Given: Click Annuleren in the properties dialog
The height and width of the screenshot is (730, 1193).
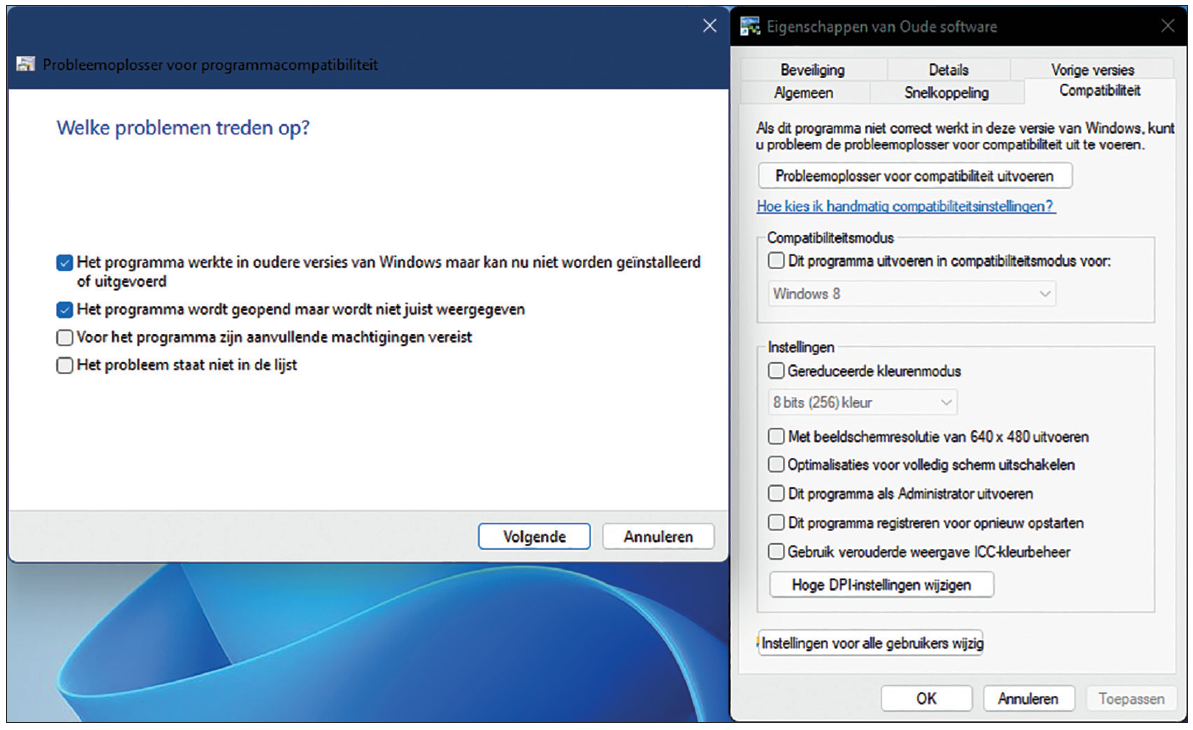Looking at the screenshot, I should pyautogui.click(x=1028, y=699).
